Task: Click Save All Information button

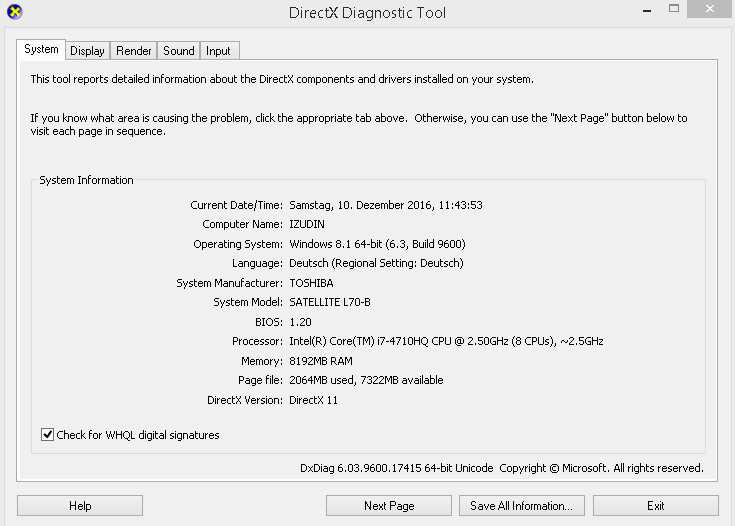Action: [522, 505]
